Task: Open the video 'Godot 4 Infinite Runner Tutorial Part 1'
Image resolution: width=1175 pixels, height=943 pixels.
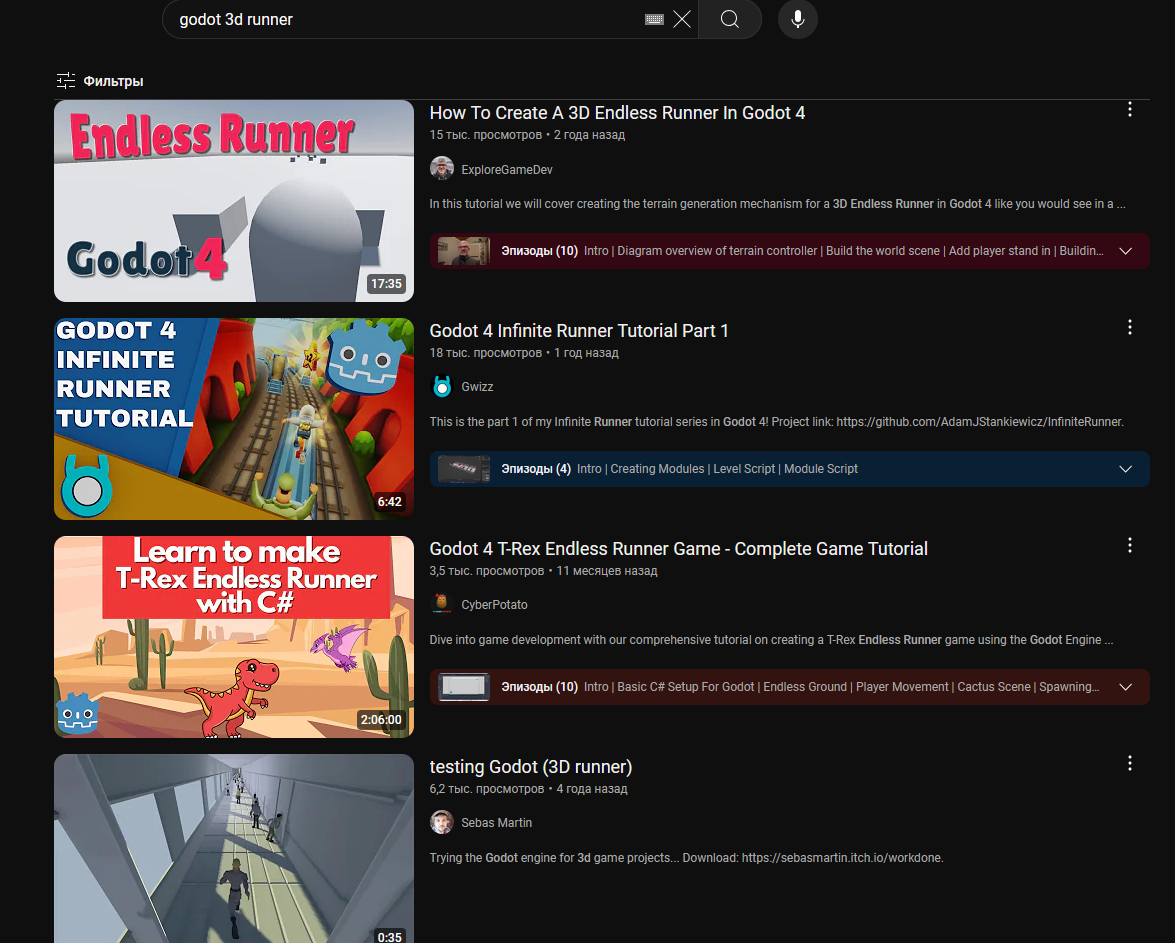Action: (x=579, y=331)
